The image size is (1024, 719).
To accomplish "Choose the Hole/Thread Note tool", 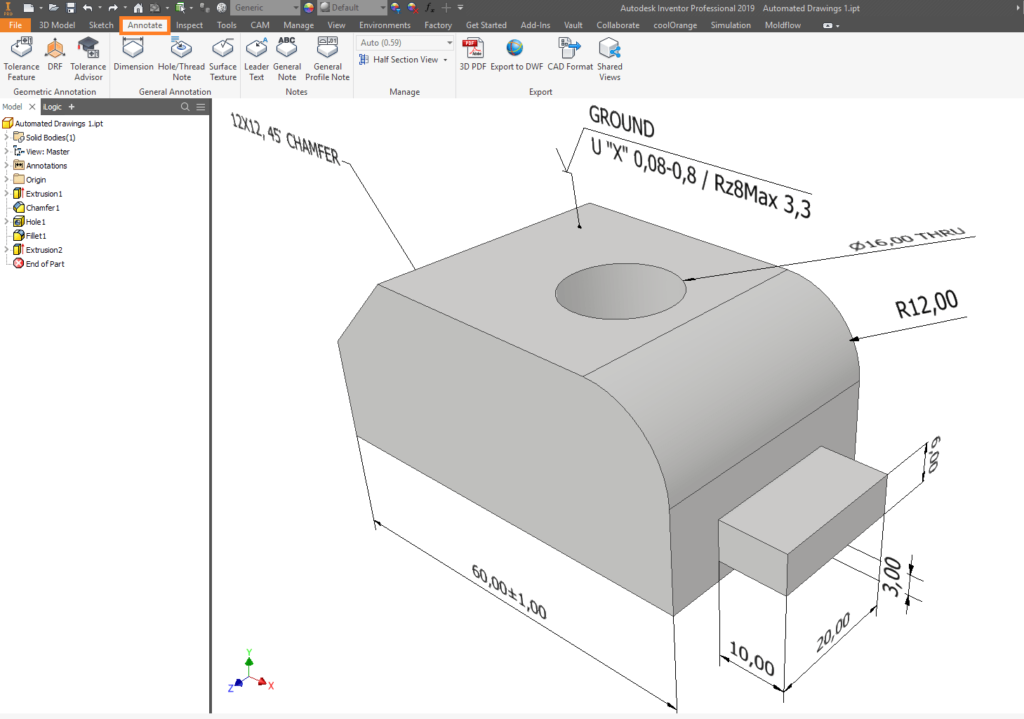I will [181, 59].
